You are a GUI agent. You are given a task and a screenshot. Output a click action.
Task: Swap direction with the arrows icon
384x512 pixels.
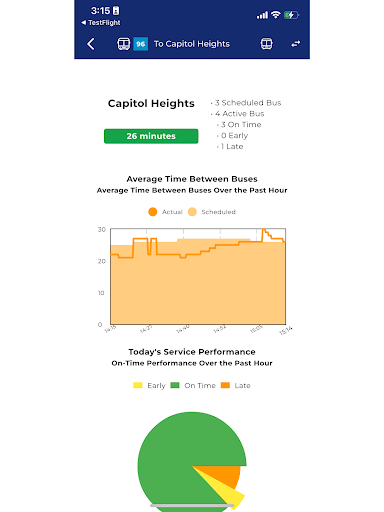pos(296,44)
